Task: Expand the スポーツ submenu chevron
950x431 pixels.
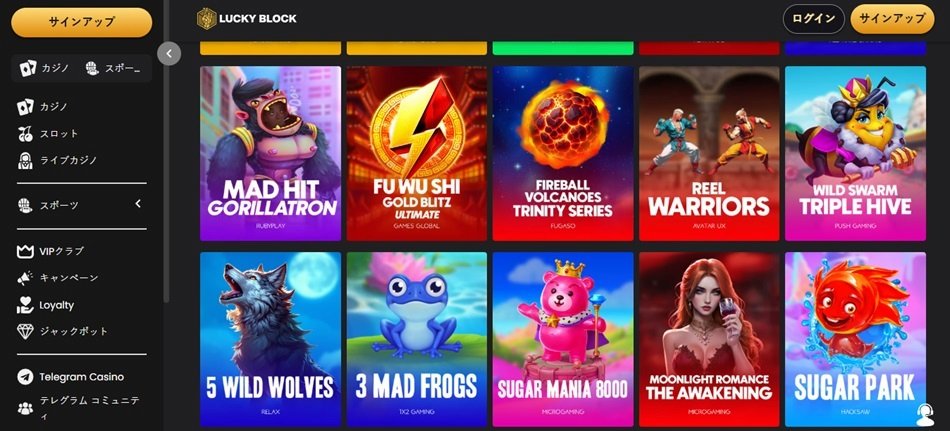Action: pyautogui.click(x=138, y=204)
